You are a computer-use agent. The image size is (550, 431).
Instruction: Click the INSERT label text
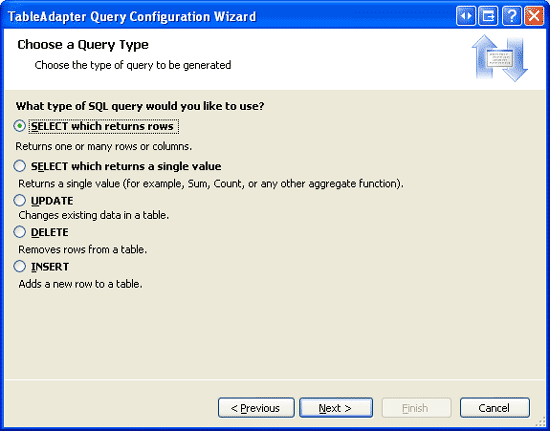pyautogui.click(x=50, y=267)
